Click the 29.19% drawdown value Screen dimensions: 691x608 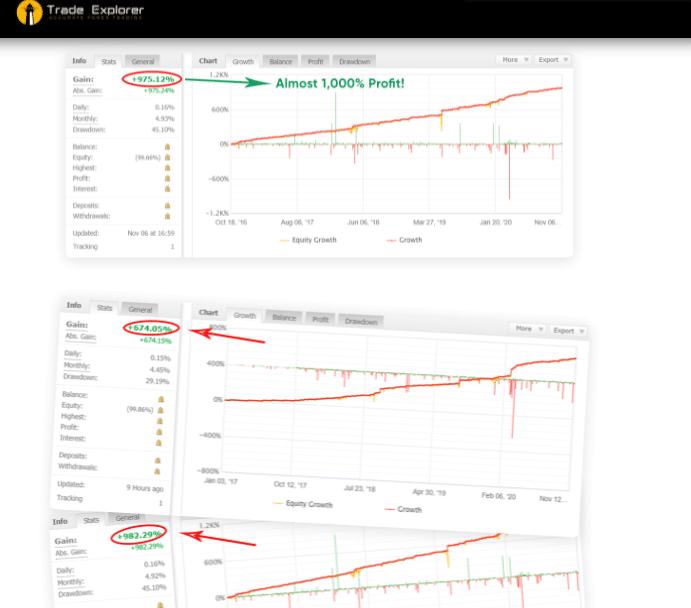point(157,381)
